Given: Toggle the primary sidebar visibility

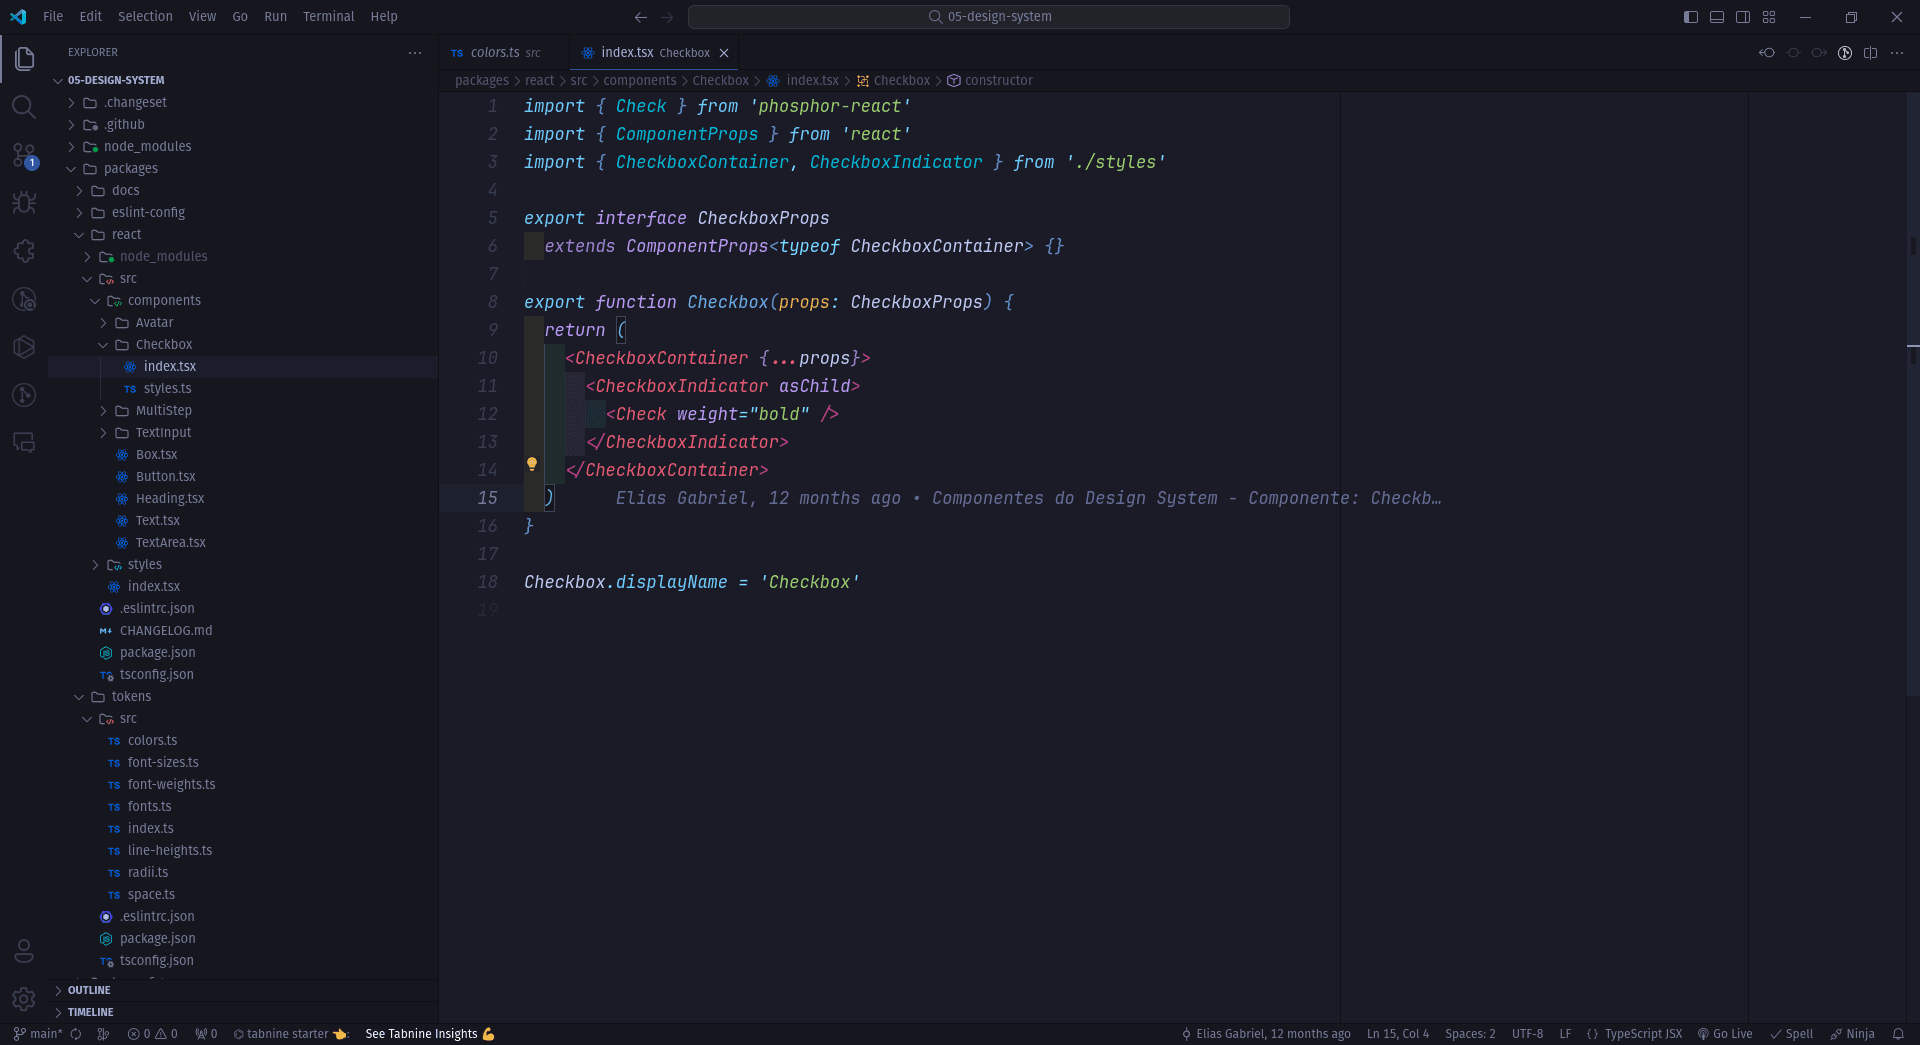Looking at the screenshot, I should point(1690,17).
